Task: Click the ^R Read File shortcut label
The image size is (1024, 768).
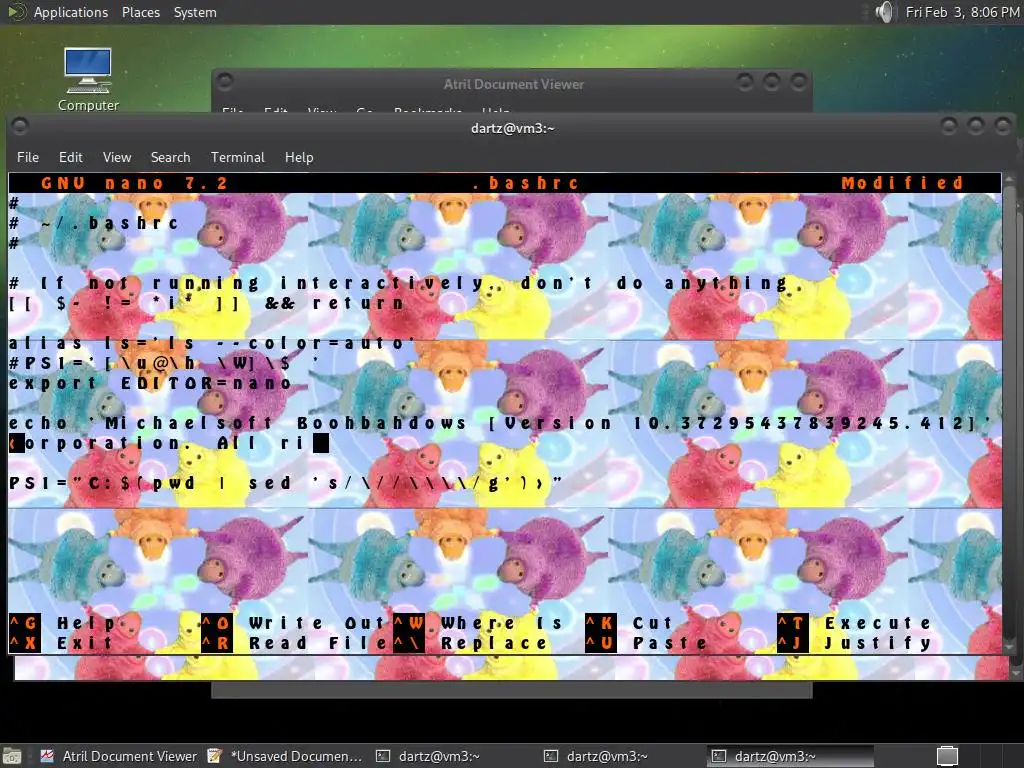Action: (x=295, y=643)
